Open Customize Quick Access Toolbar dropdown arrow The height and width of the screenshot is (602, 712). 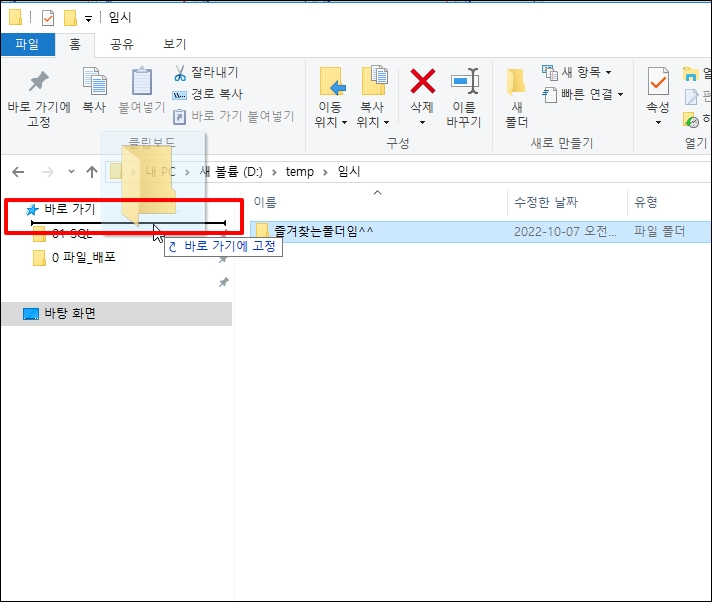tap(89, 19)
